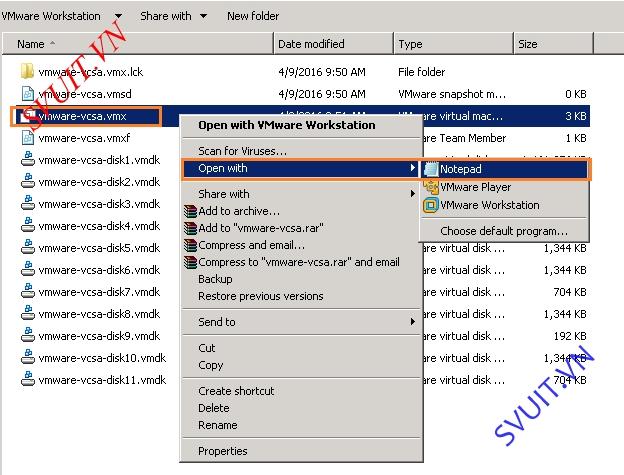Select the vmware-vcsa-disk9.vmdk file name

coord(99,336)
